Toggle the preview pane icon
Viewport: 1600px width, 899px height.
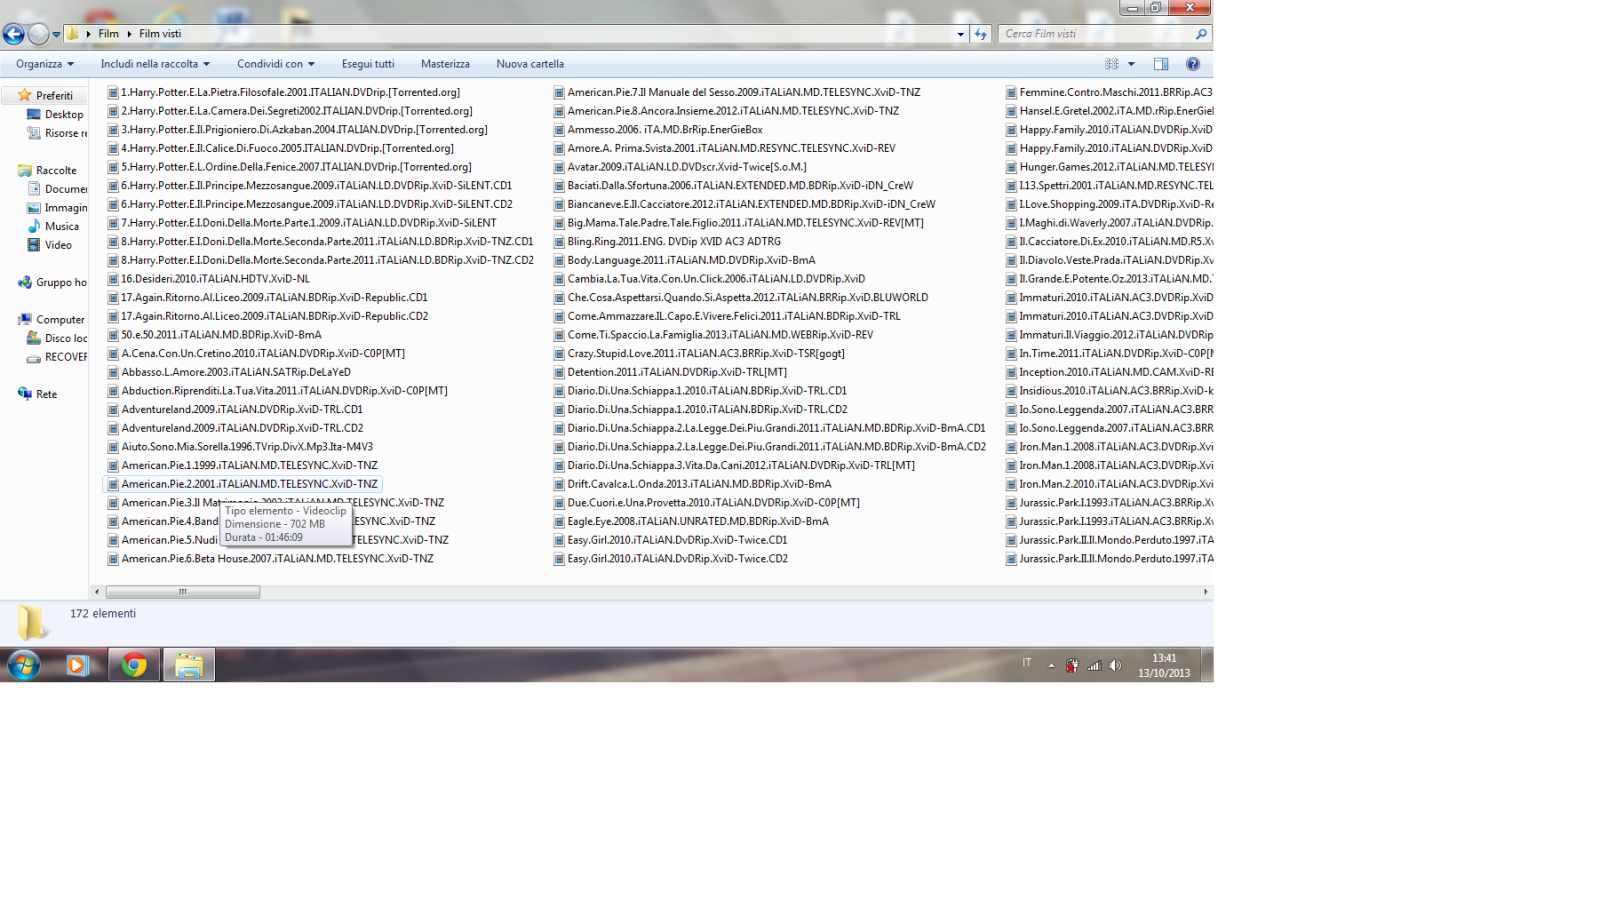pos(1161,64)
